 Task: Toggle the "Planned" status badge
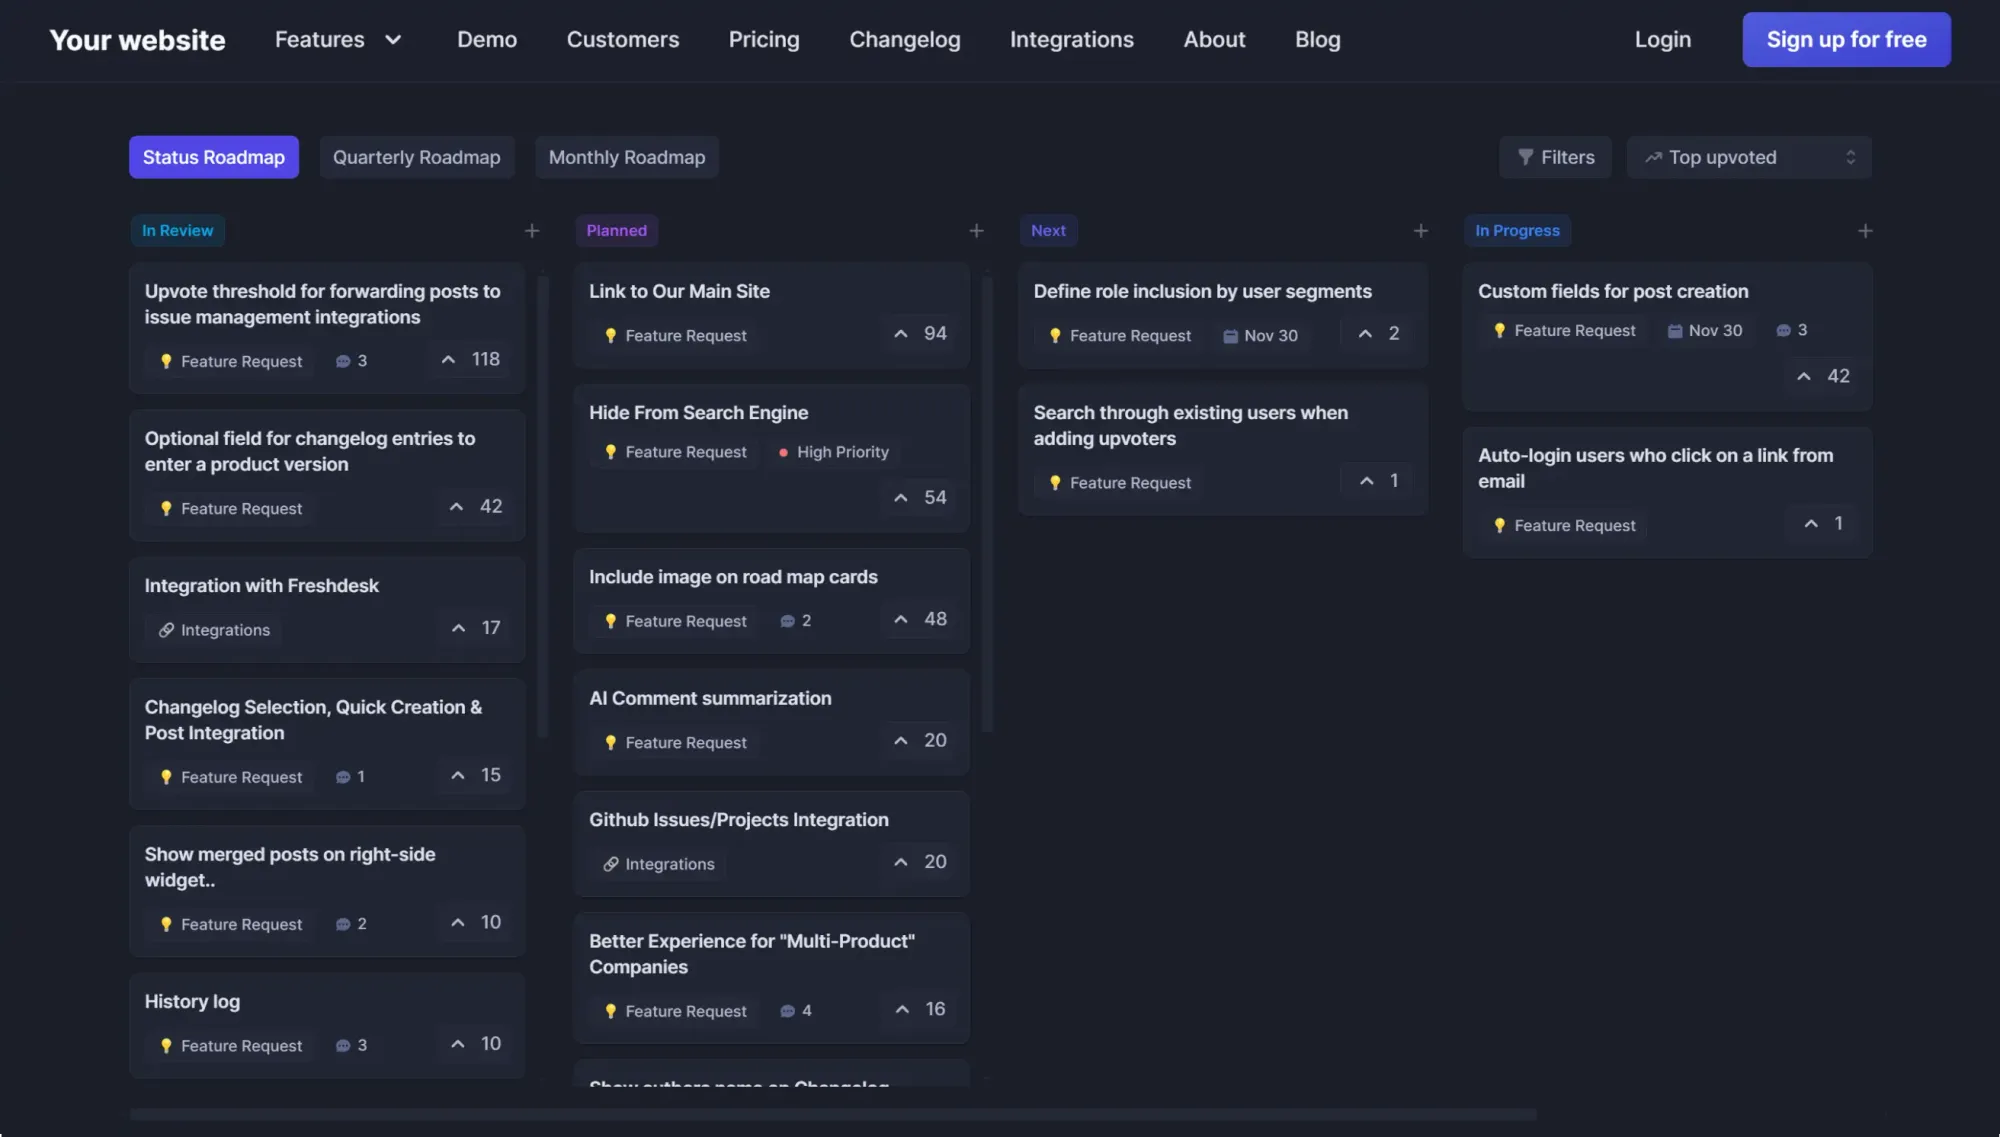(x=617, y=230)
